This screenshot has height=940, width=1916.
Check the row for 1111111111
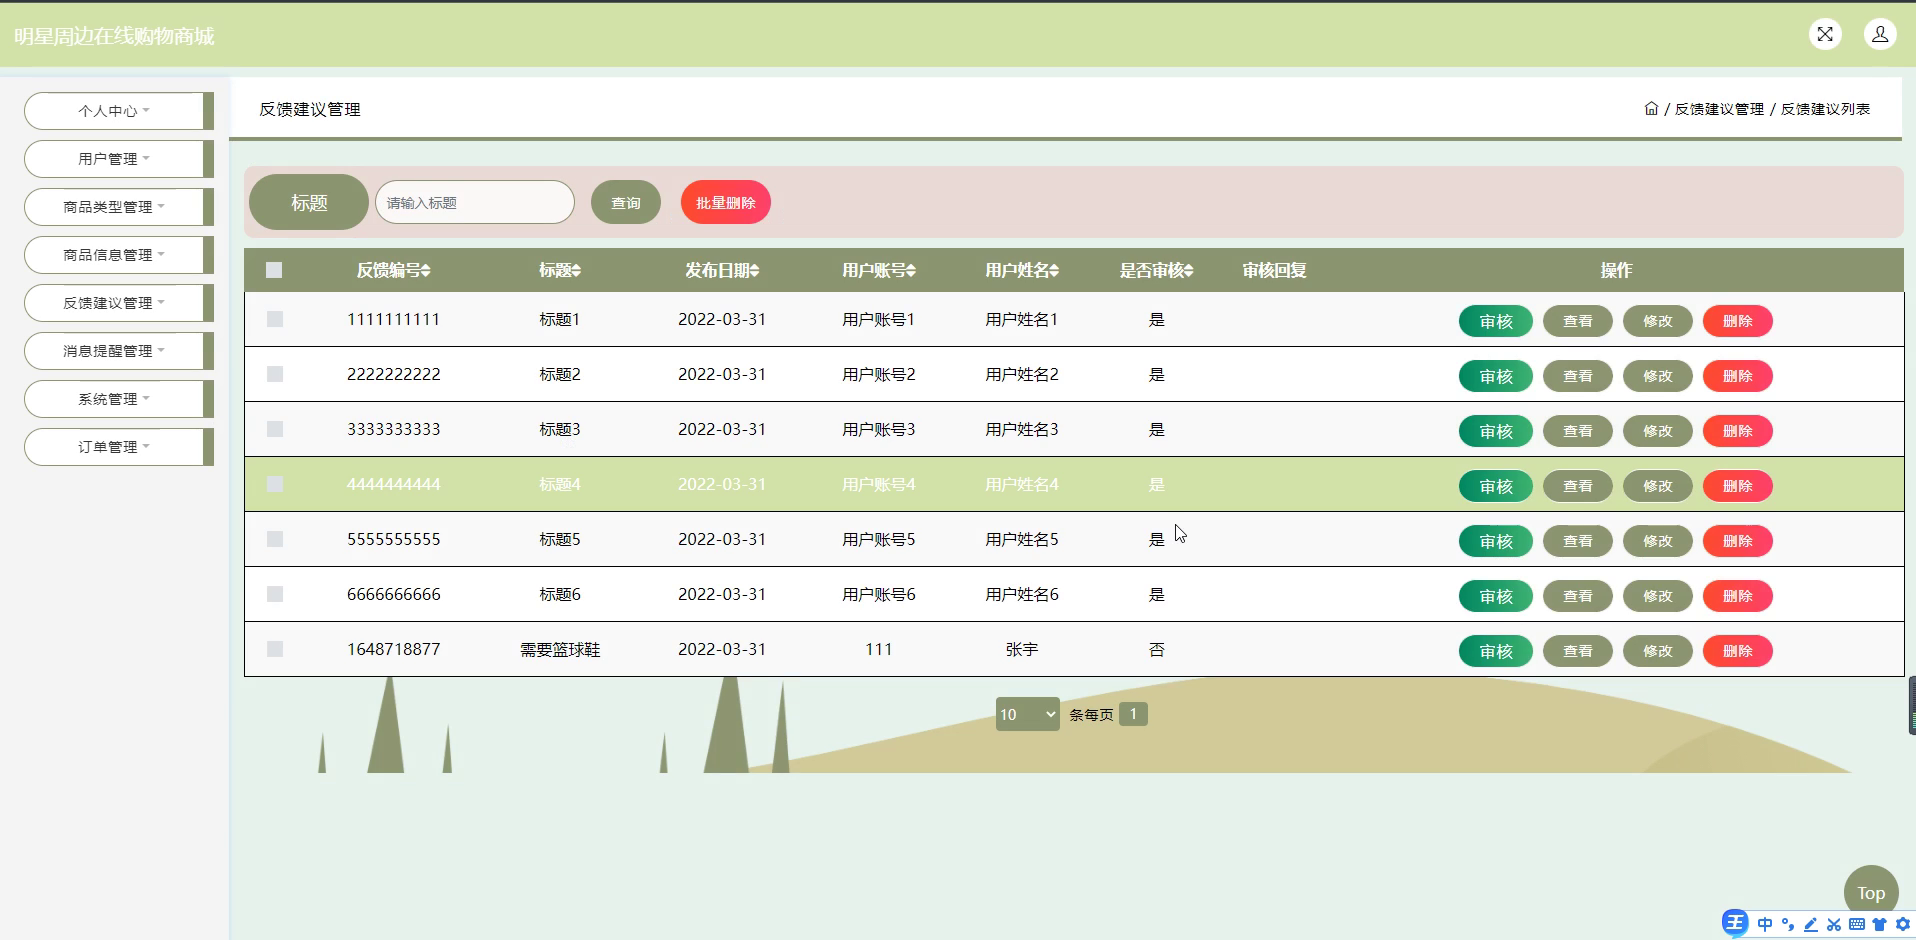coord(275,319)
